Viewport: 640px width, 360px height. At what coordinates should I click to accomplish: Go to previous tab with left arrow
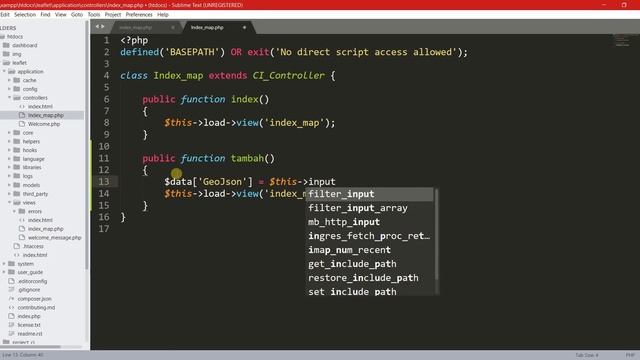pyautogui.click(x=98, y=27)
